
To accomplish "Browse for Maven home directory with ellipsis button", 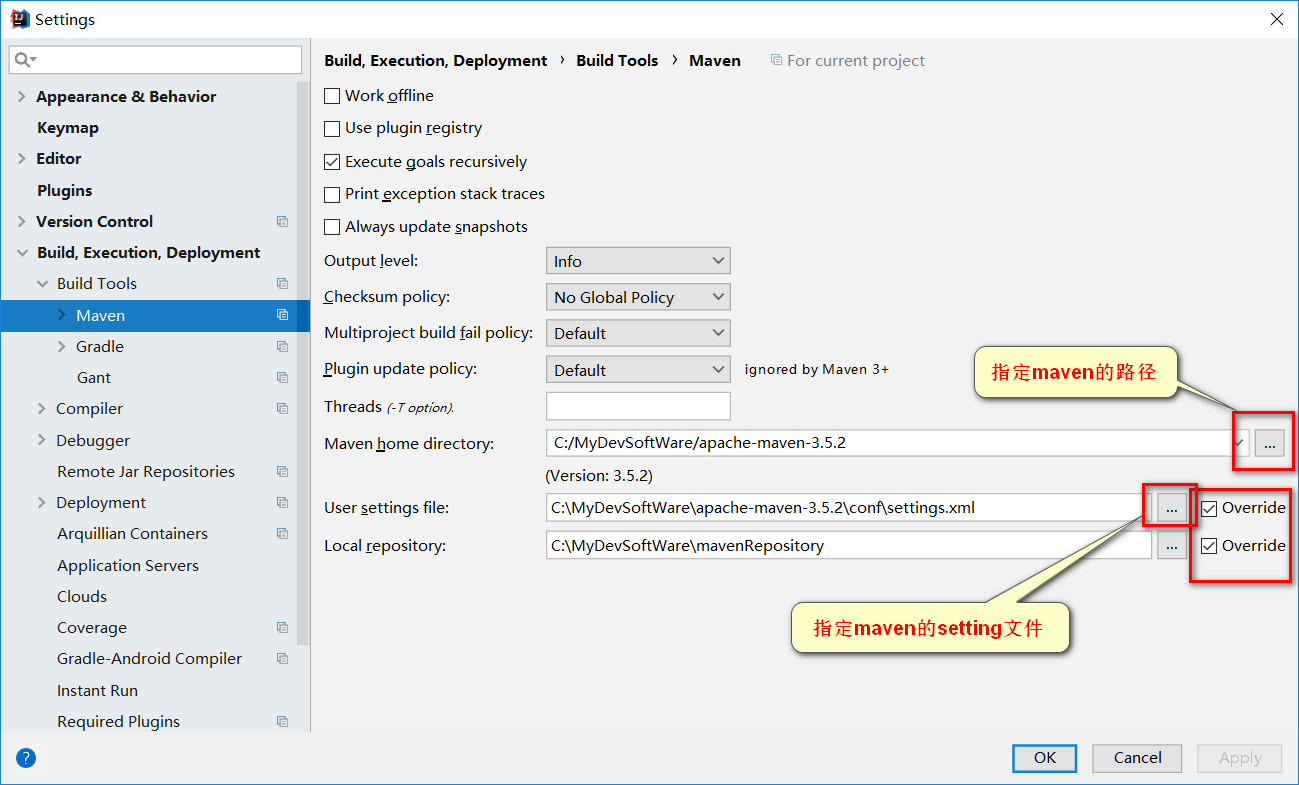I will point(1269,443).
